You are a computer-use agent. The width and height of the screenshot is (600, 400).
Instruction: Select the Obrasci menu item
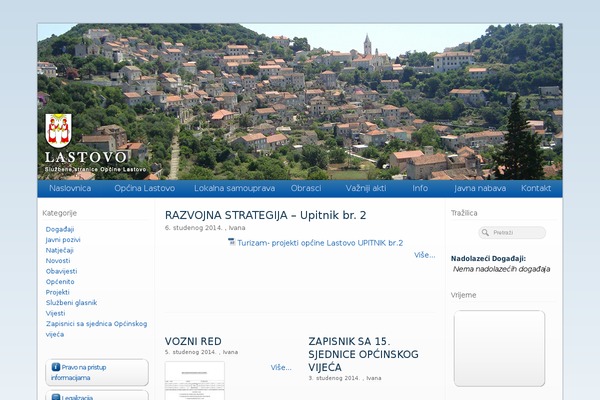tap(306, 188)
